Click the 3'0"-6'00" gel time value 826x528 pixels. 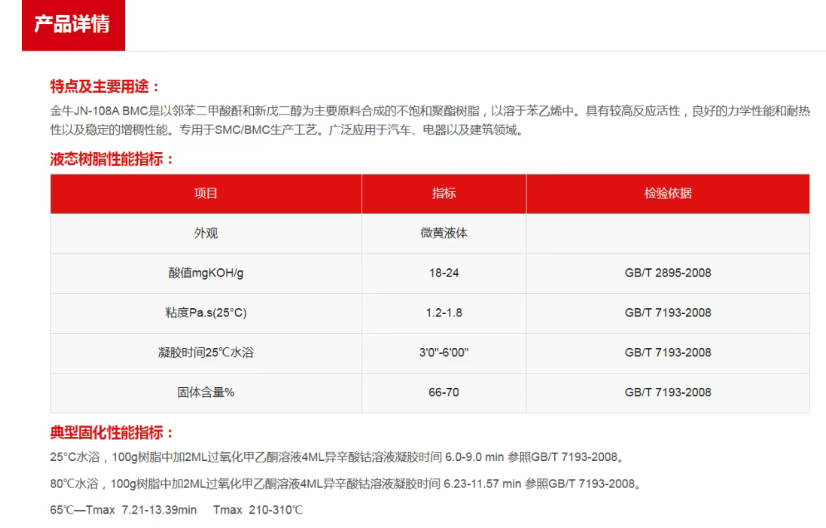[444, 353]
